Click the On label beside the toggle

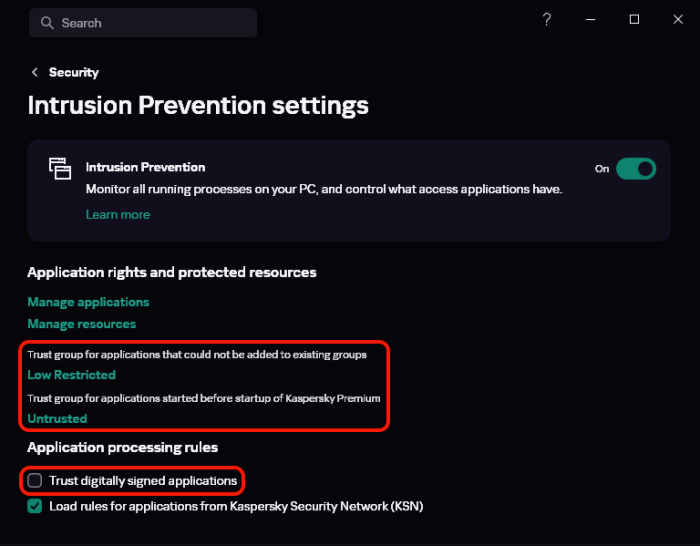[602, 169]
